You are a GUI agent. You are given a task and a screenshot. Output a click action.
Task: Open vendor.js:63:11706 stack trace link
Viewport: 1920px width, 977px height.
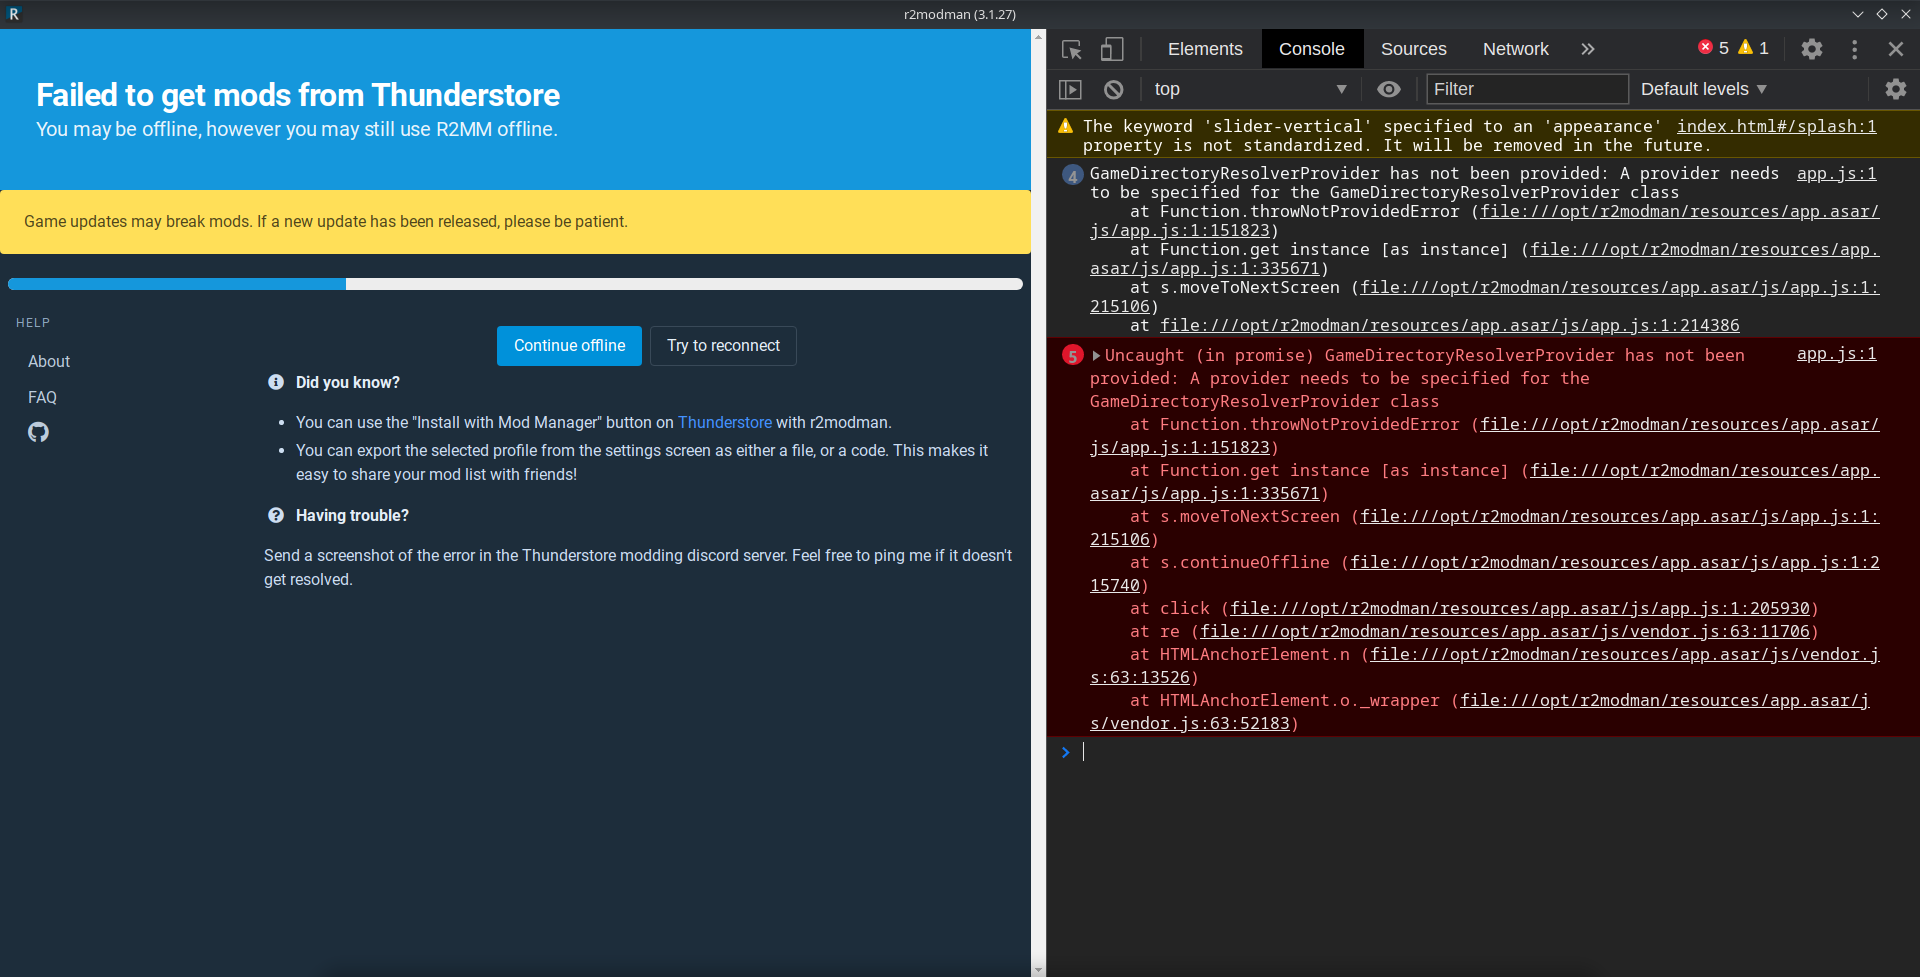pyautogui.click(x=1505, y=631)
